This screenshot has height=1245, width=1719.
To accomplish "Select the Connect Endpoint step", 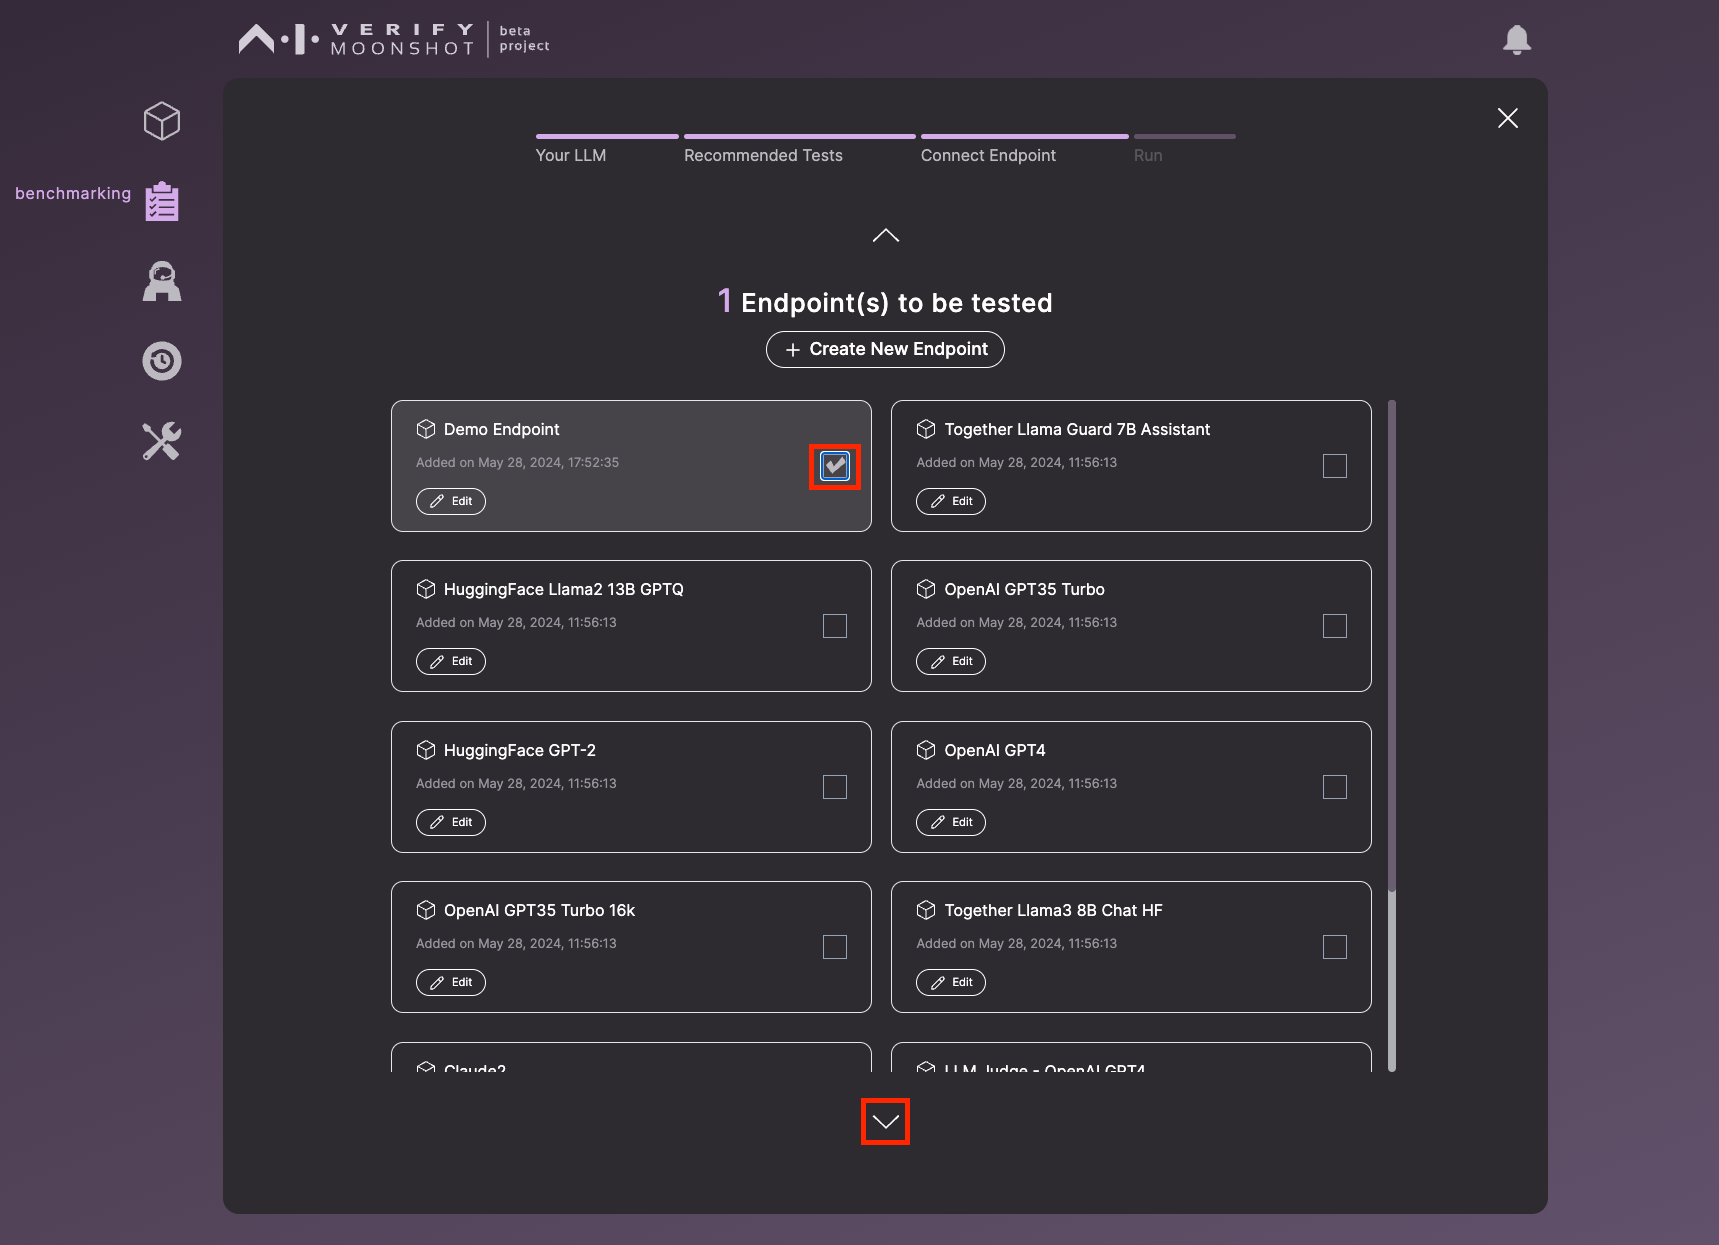I will click(988, 155).
